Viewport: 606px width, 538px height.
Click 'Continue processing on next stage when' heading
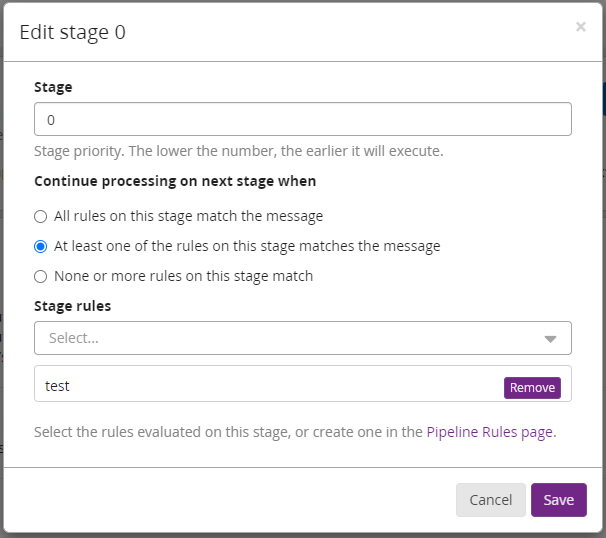pyautogui.click(x=175, y=181)
